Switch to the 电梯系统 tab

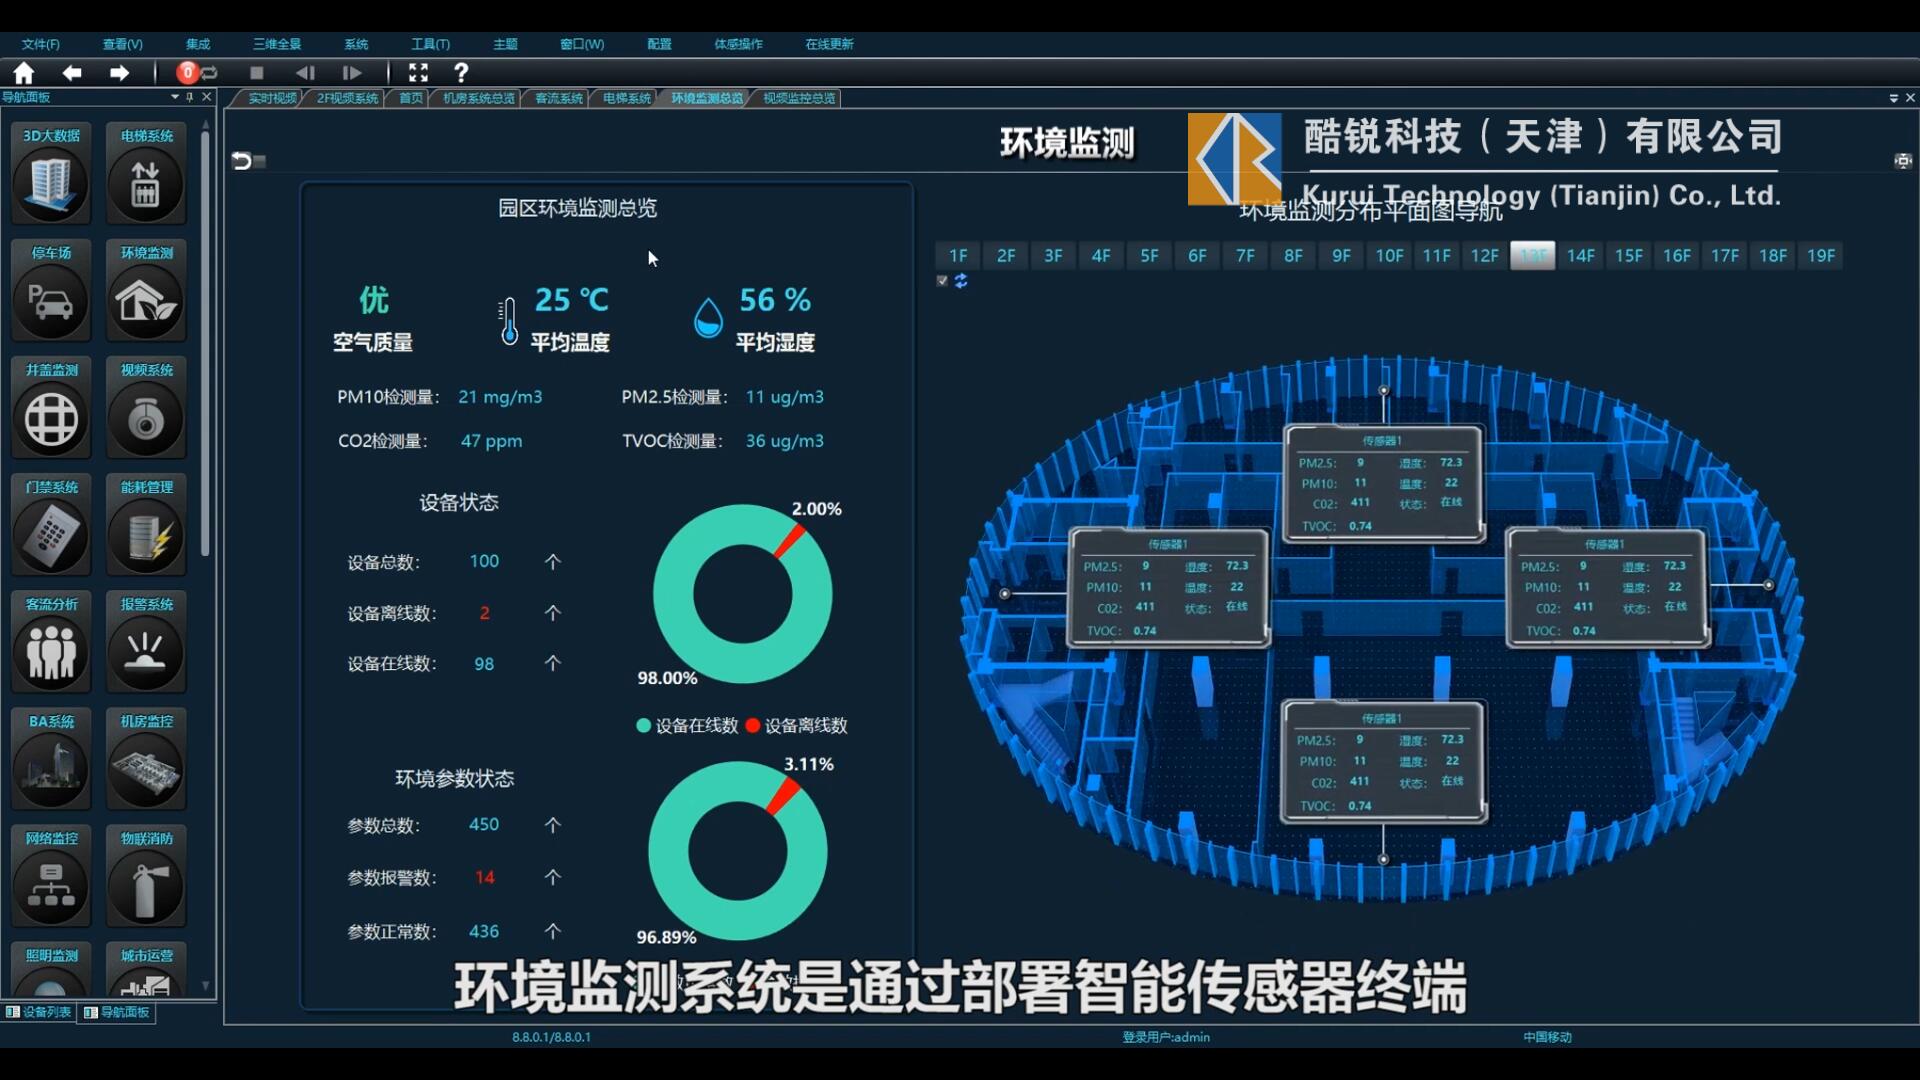626,98
